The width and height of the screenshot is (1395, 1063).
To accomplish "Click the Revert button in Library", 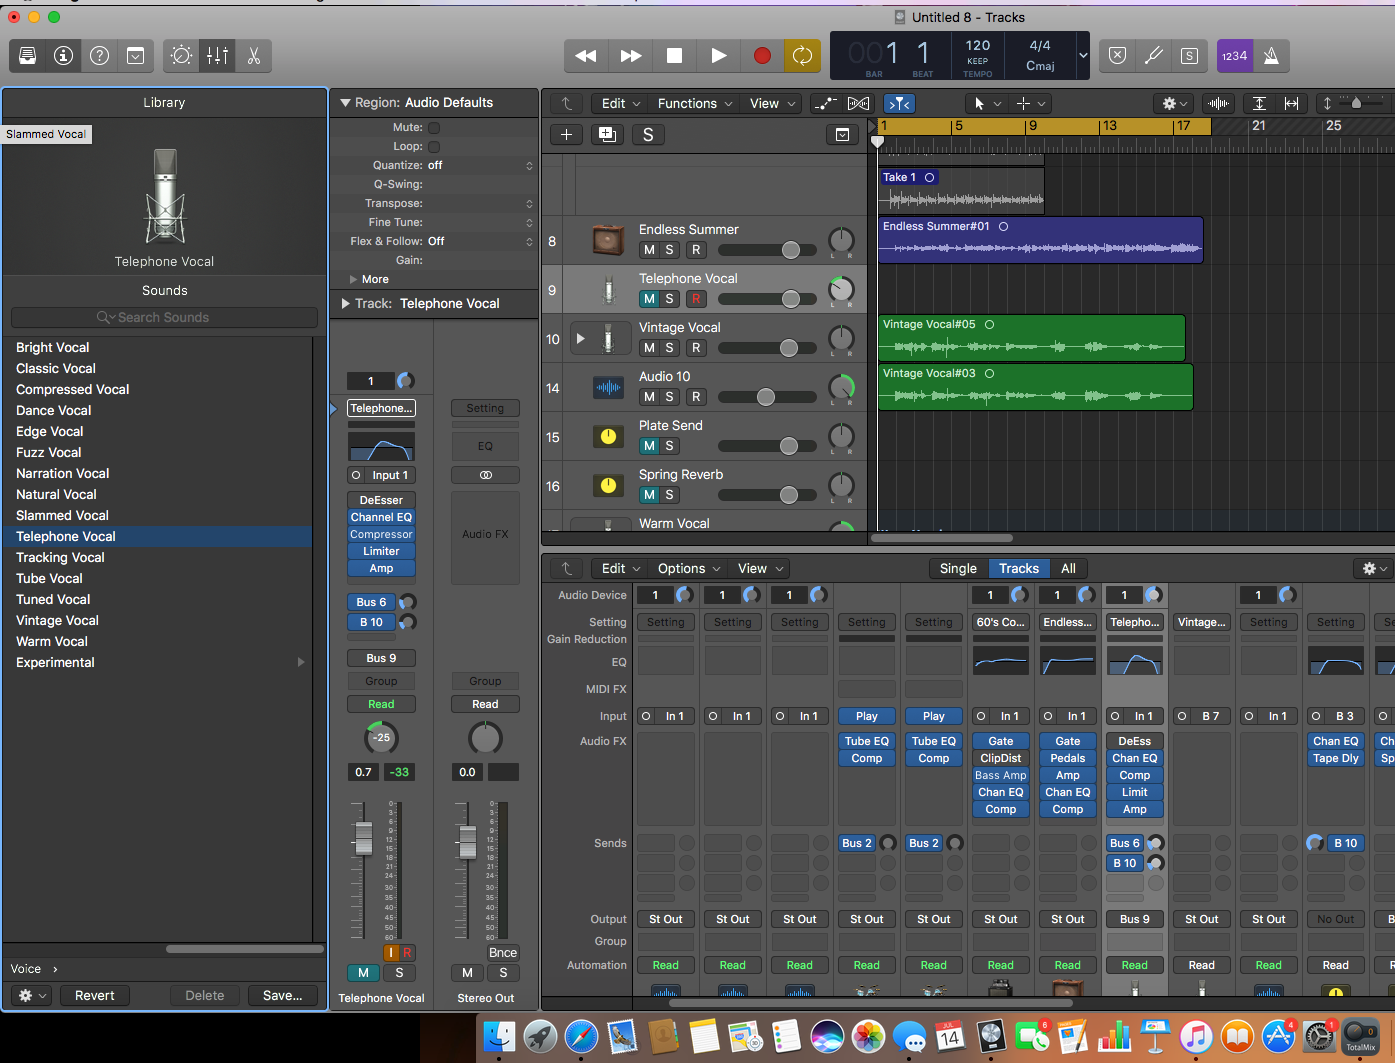I will click(x=95, y=996).
